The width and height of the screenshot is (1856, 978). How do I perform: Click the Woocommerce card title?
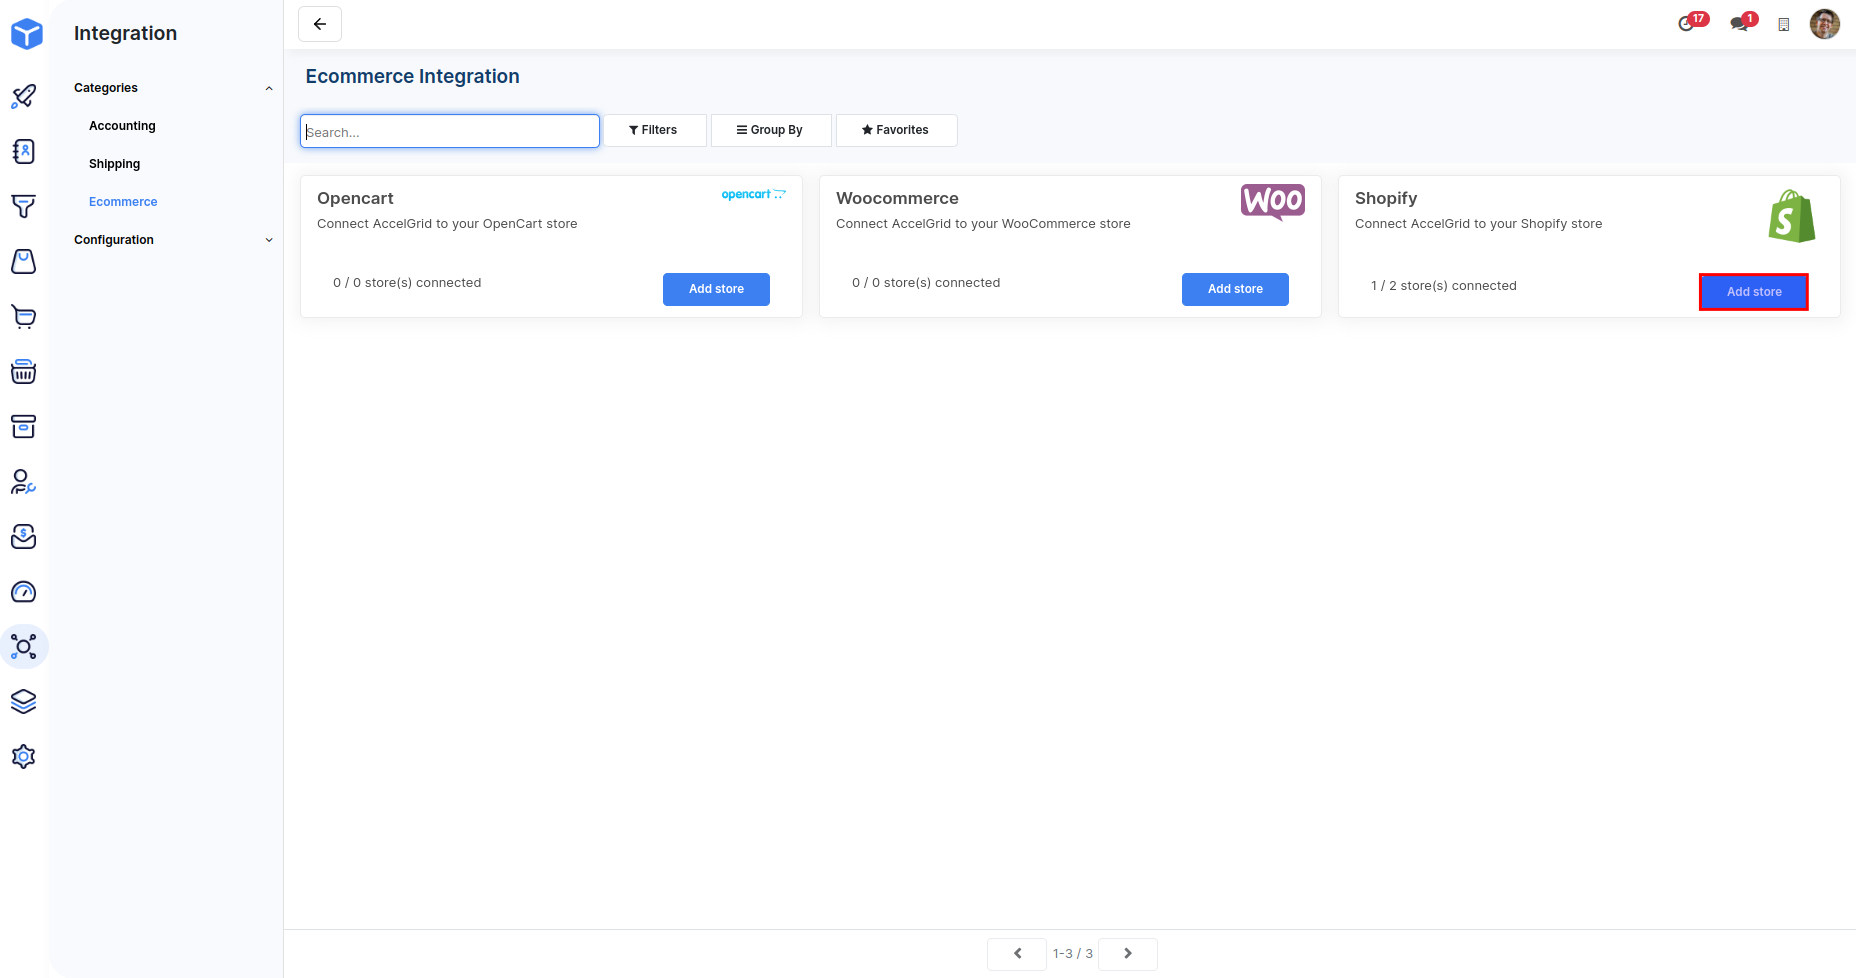(897, 198)
